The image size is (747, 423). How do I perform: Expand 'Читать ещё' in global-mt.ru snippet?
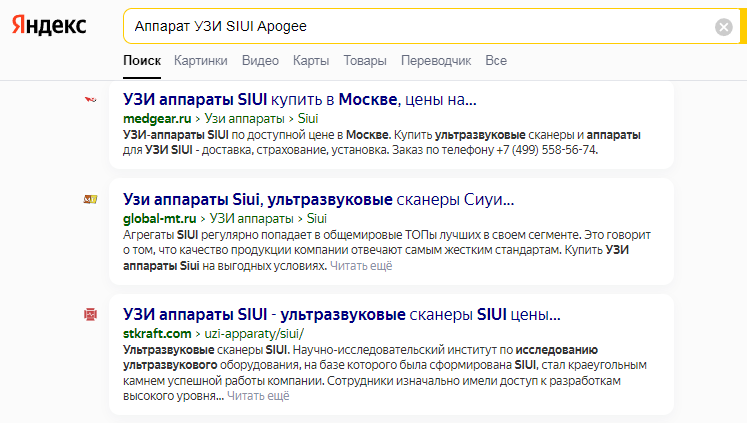coord(362,266)
